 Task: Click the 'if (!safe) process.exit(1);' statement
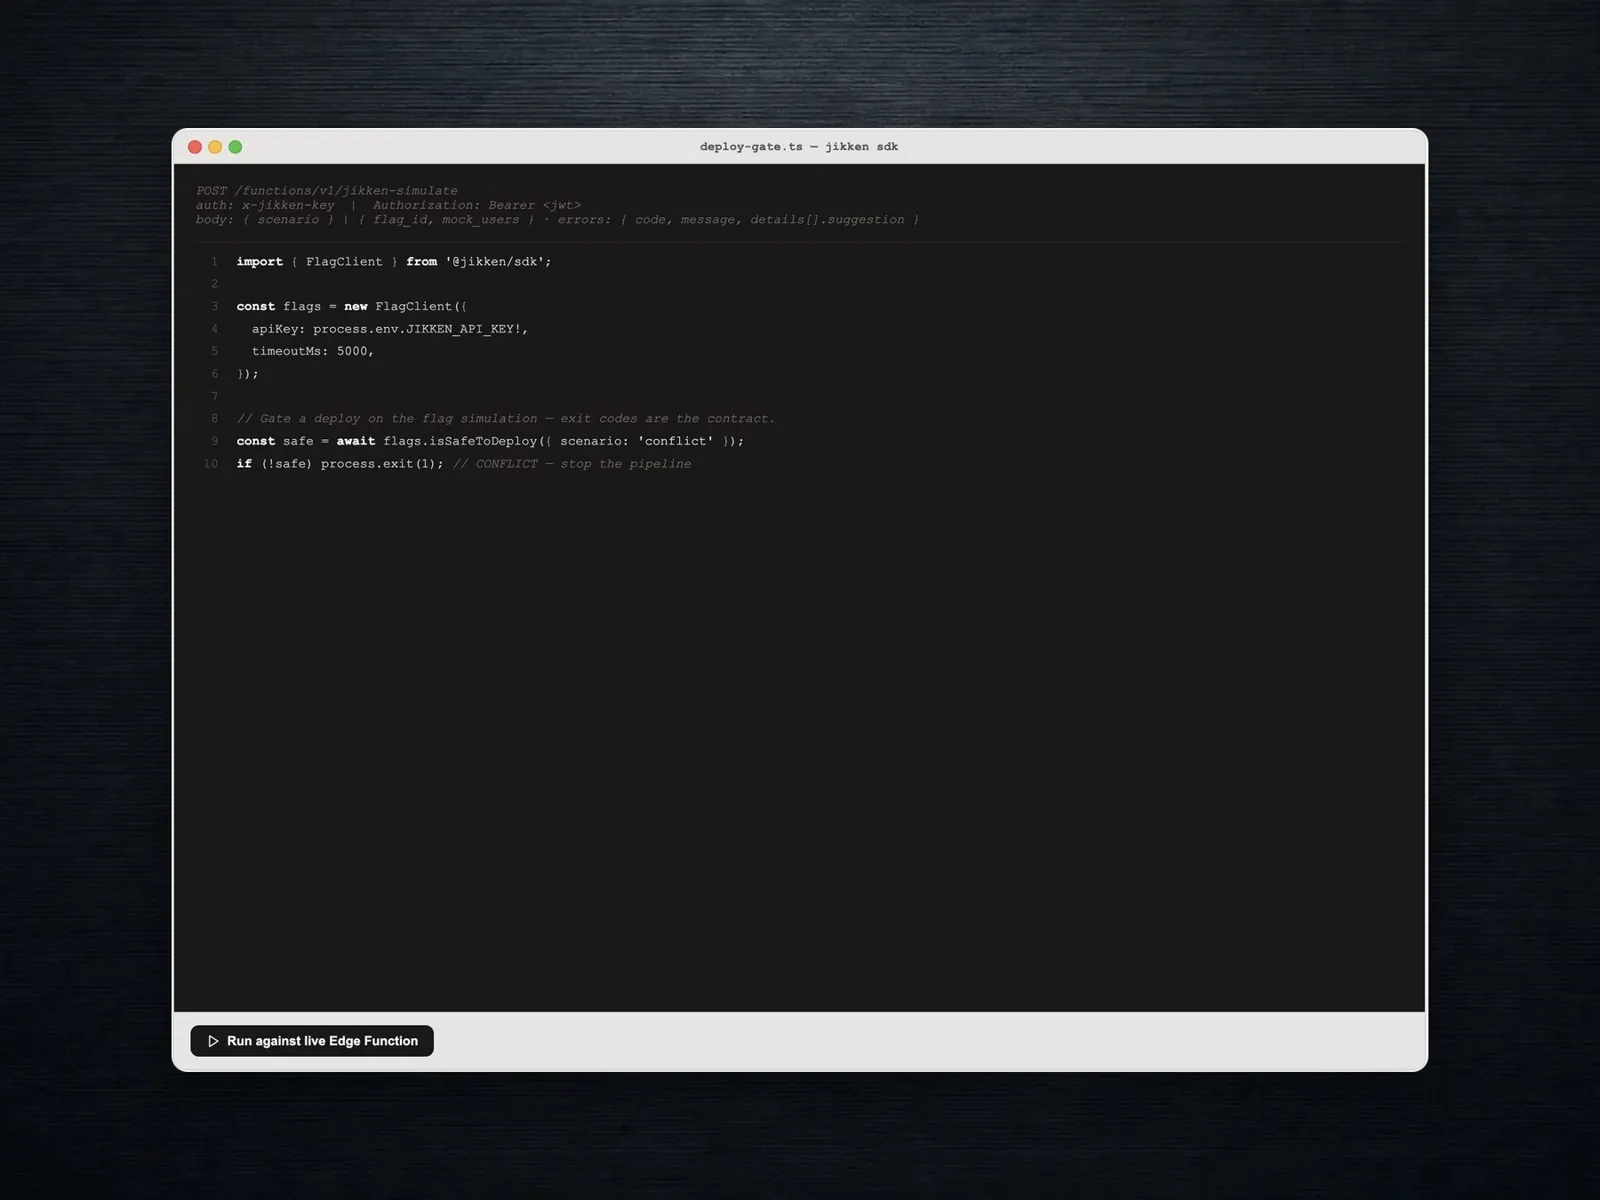pyautogui.click(x=340, y=464)
